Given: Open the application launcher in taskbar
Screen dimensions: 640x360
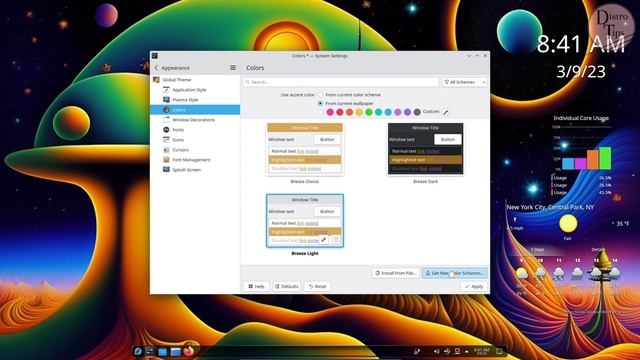Looking at the screenshot, I should (138, 351).
